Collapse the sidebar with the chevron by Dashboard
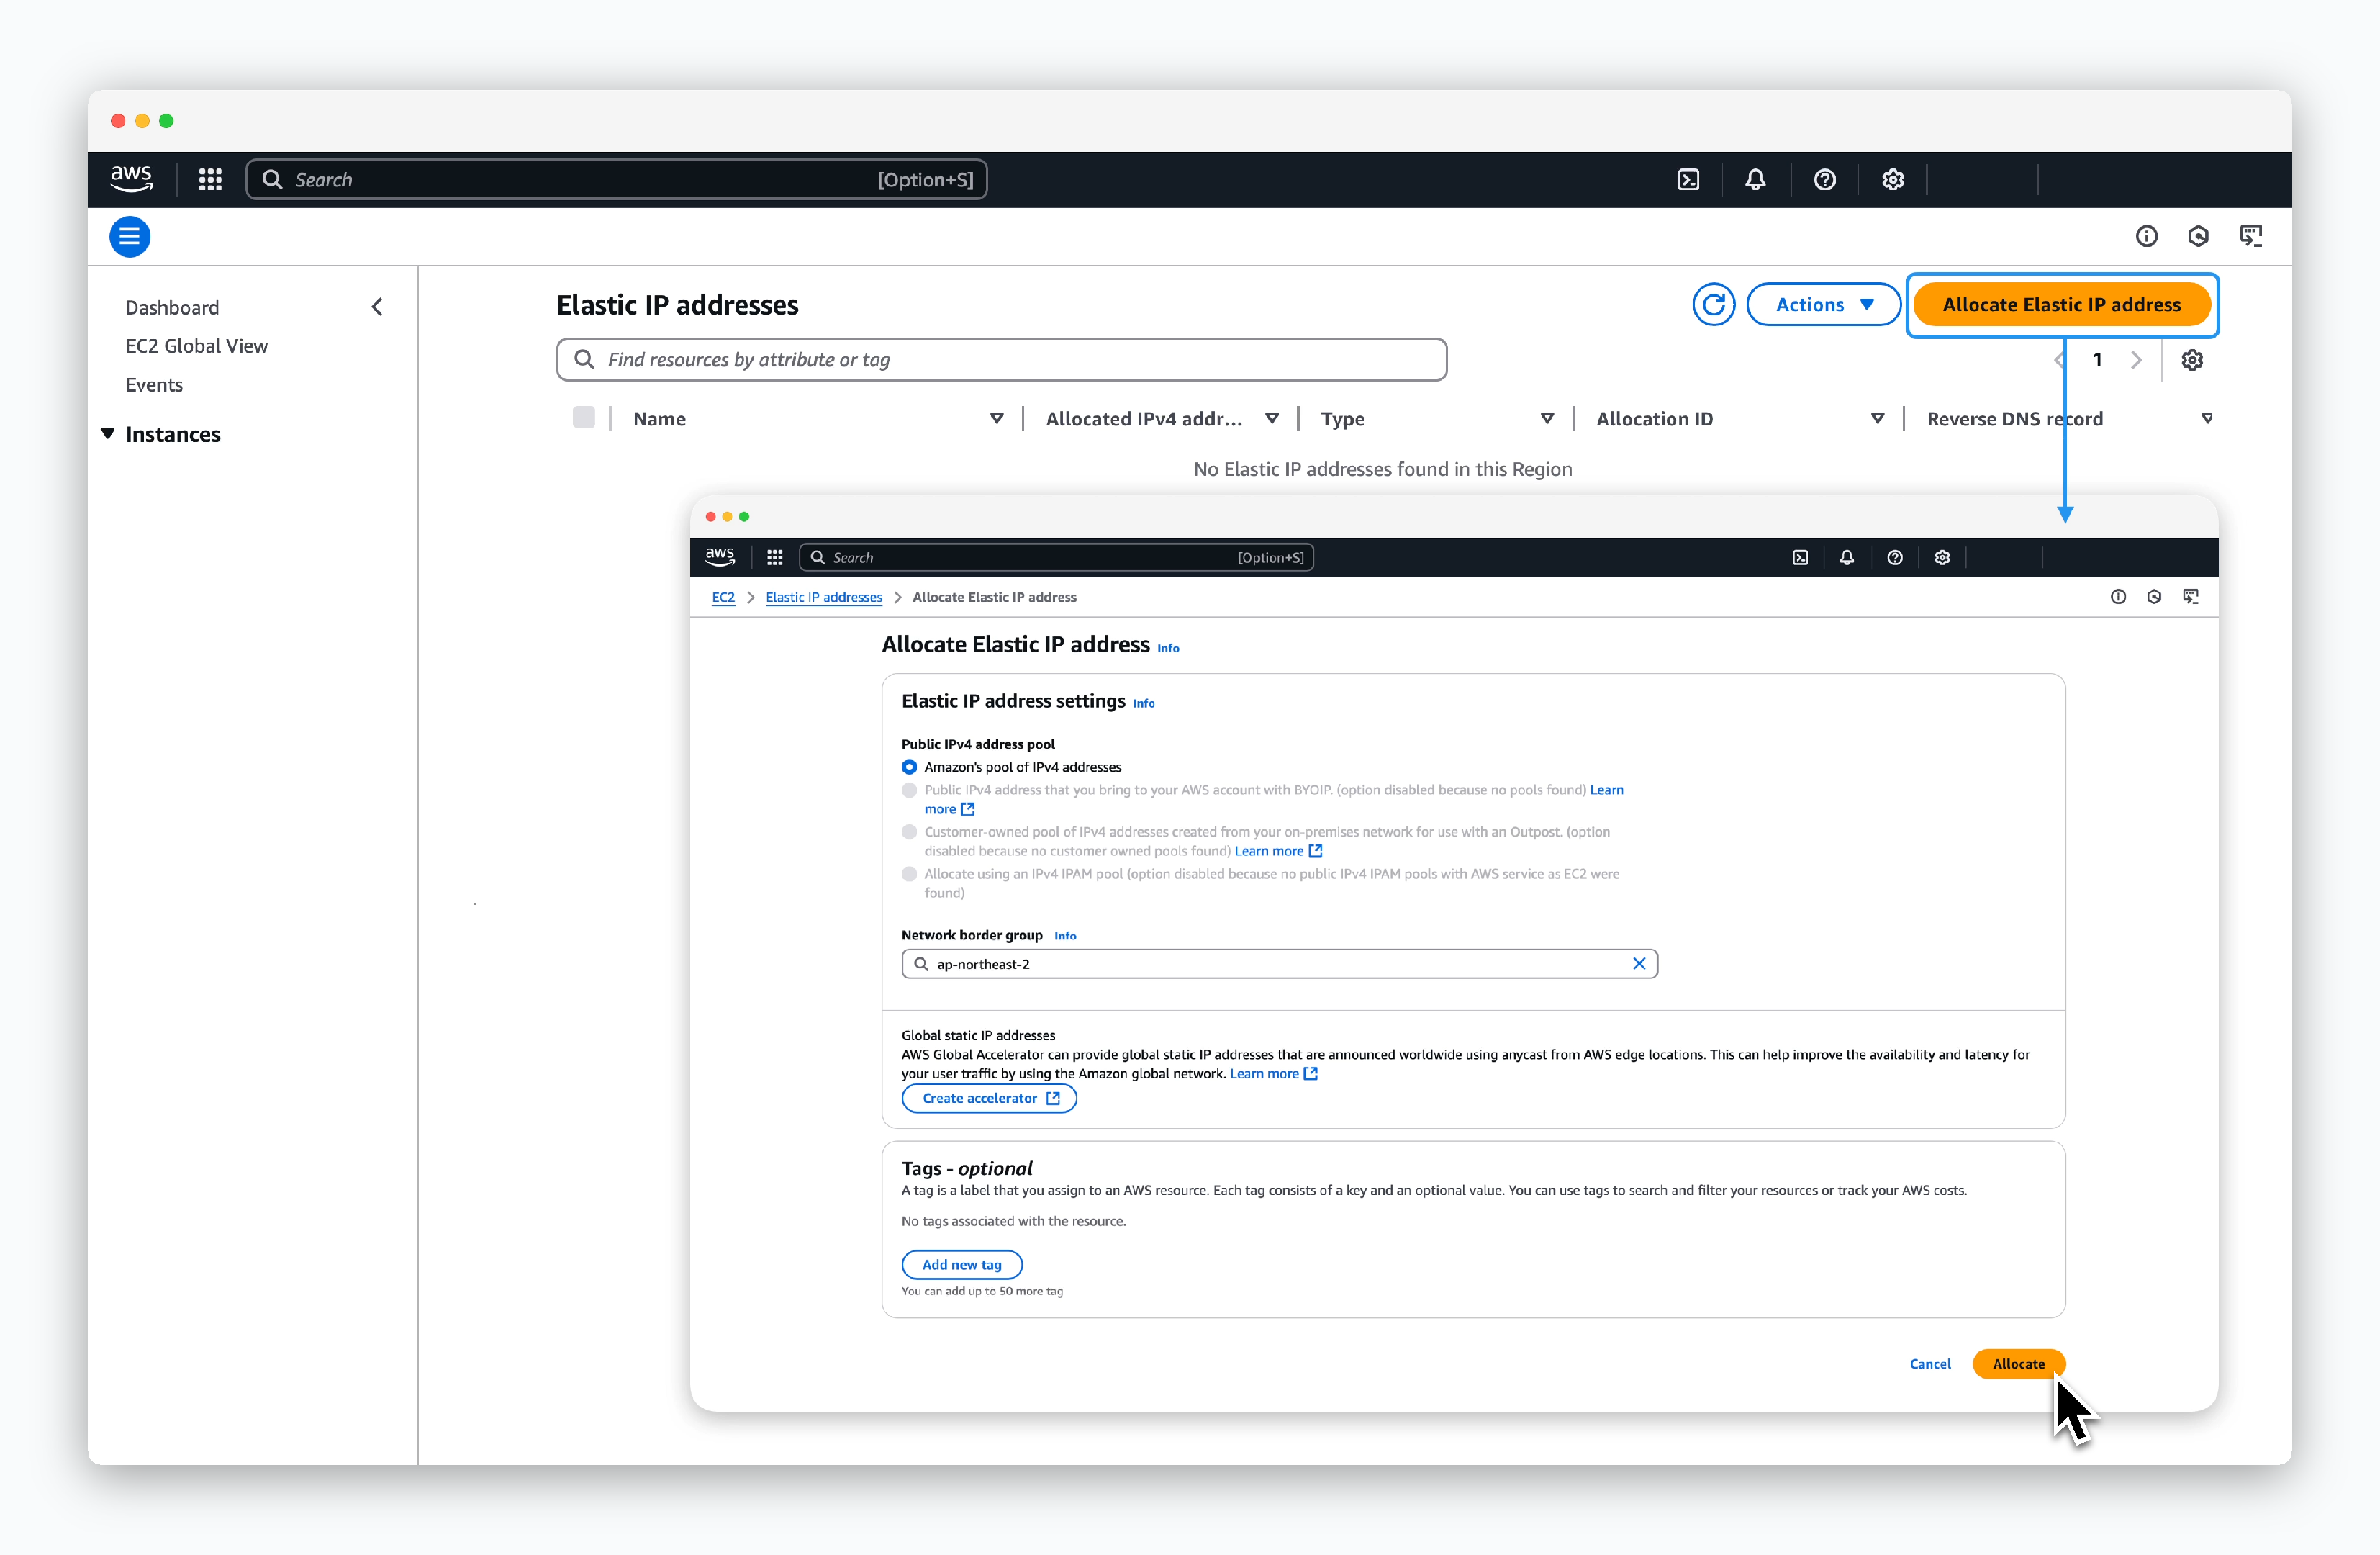Screen dimensions: 2380x1555 [377, 307]
